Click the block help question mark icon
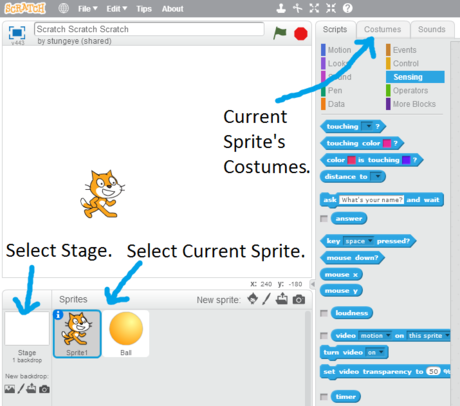Screen dimensions: 460x406 point(347,8)
